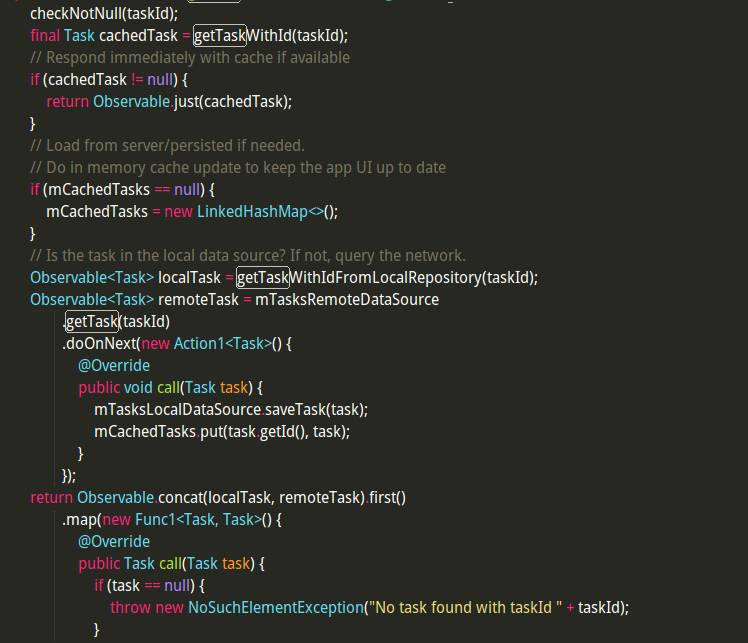Click the doOnNext method call
748x643 pixels.
(101, 343)
